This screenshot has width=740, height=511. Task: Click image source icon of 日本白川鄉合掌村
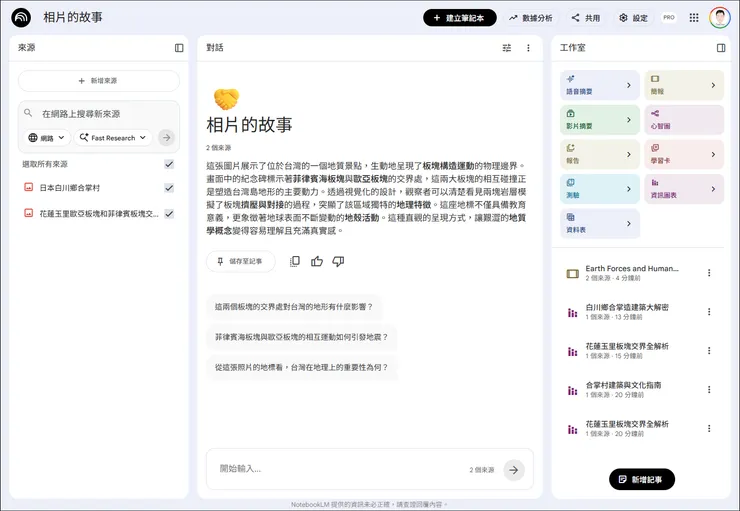point(28,187)
